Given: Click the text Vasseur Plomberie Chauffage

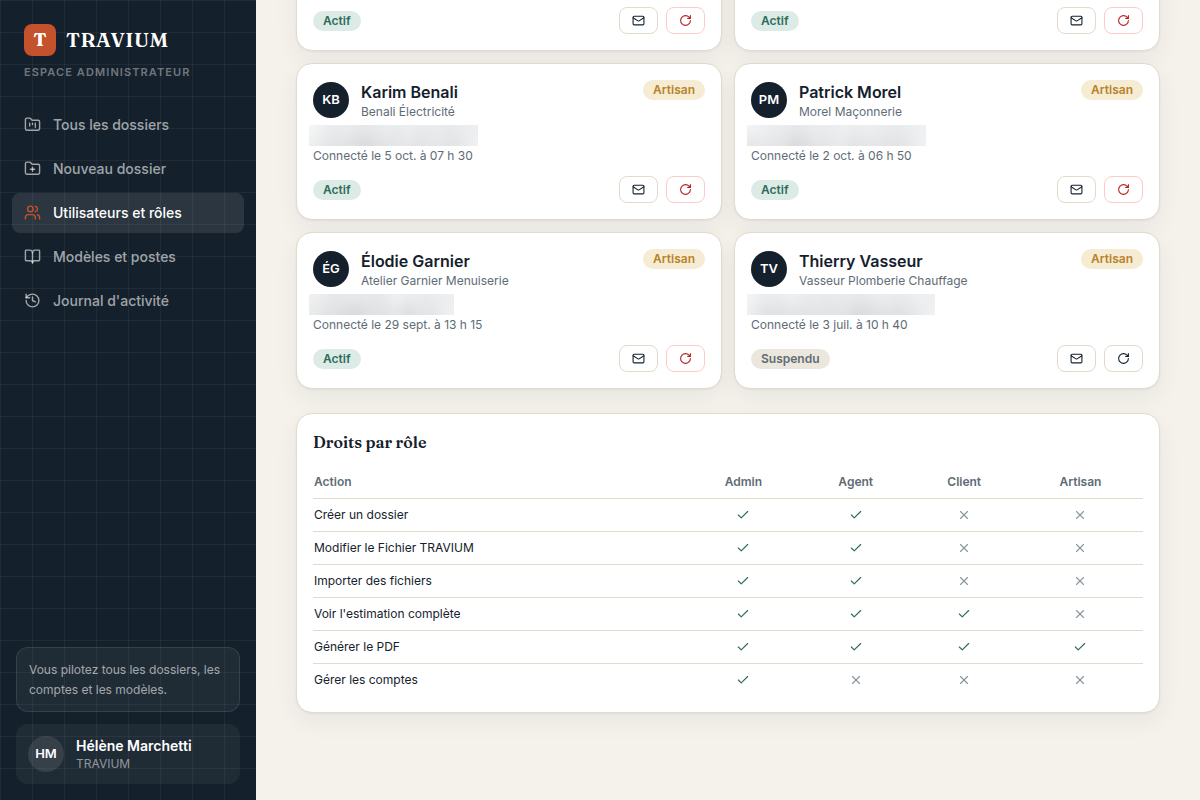Looking at the screenshot, I should coord(883,281).
